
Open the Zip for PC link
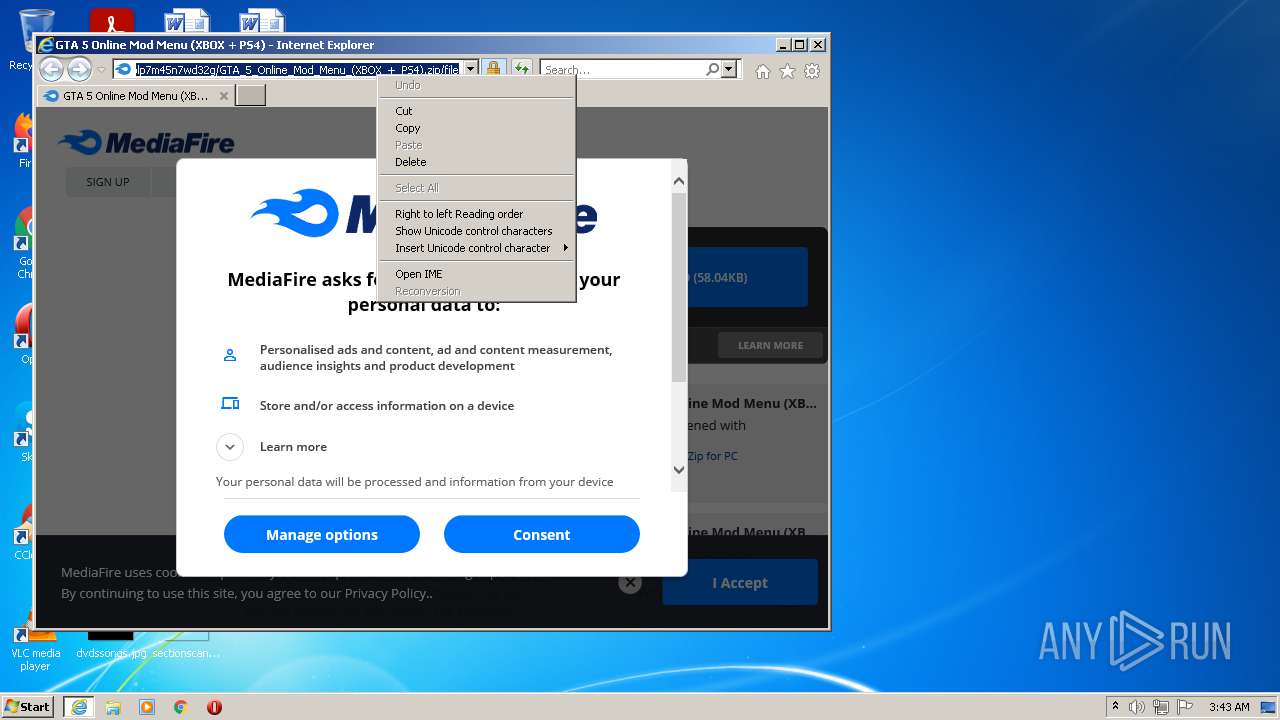(712, 456)
